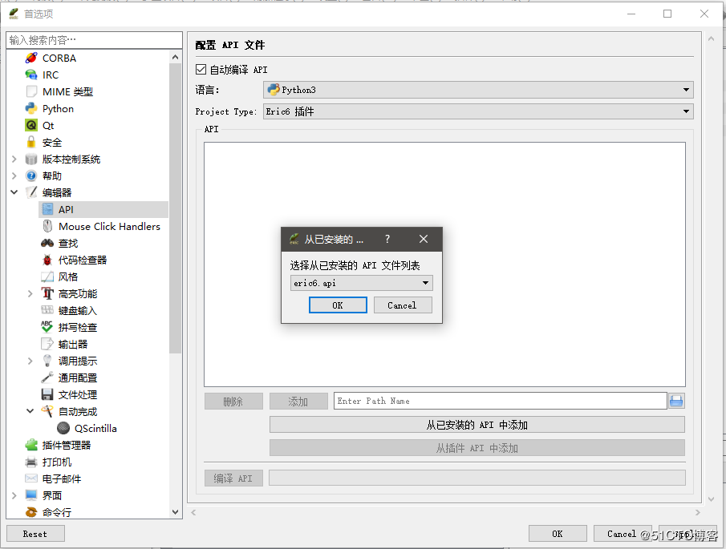Click the binoculars search icon (查找)
The width and height of the screenshot is (726, 549).
pos(47,243)
